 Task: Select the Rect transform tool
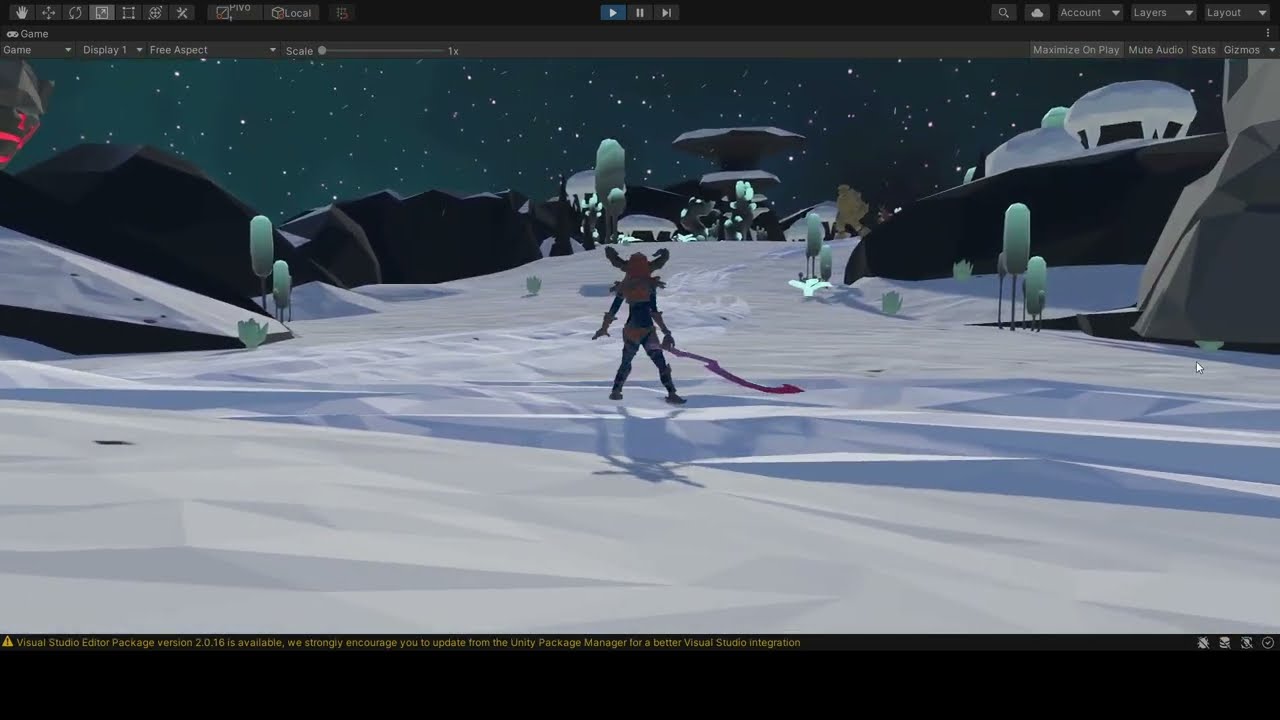[x=128, y=13]
